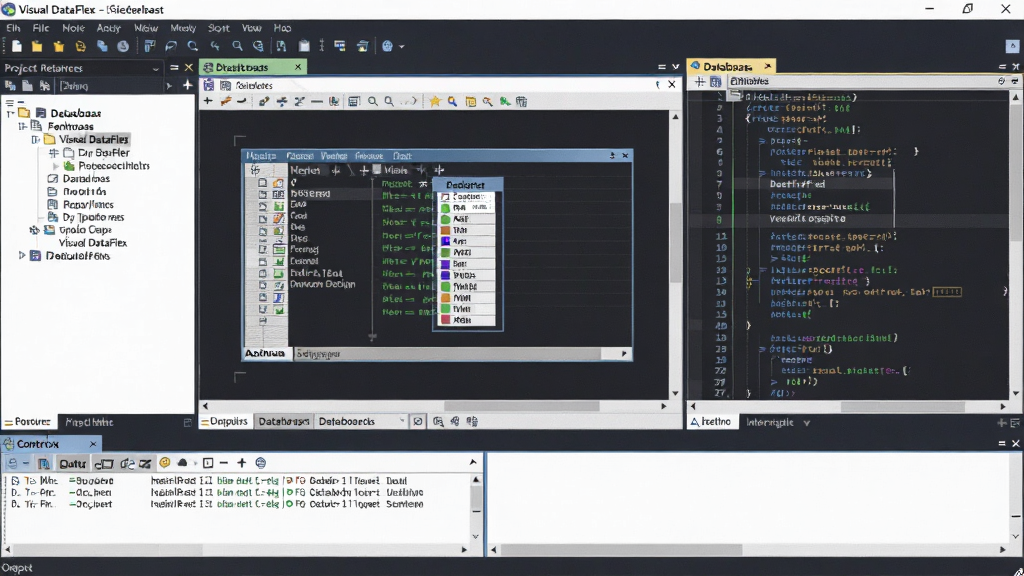The width and height of the screenshot is (1024, 576).
Task: Click the pin icon in inner designer window title
Action: pos(612,155)
